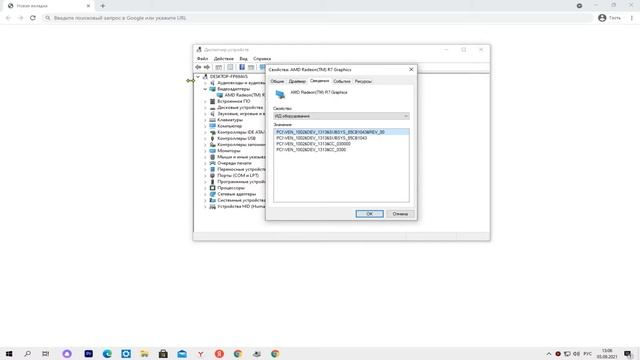Open the Mail app from the taskbar
The image size is (640, 360).
[x=182, y=354]
